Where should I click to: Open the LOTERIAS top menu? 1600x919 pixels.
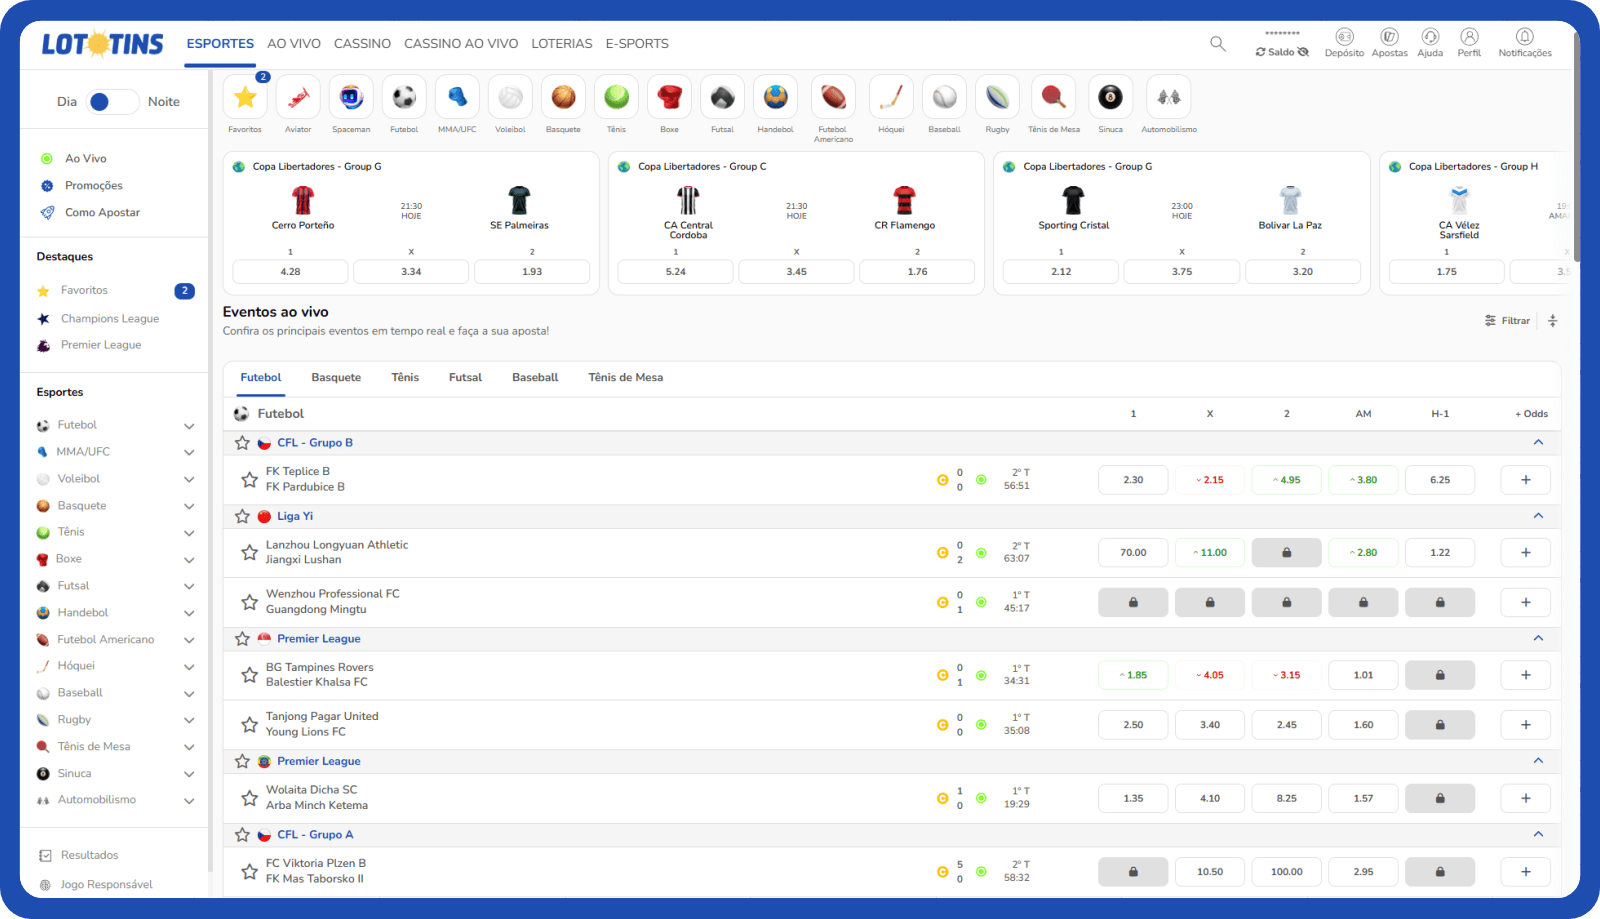[x=562, y=44]
